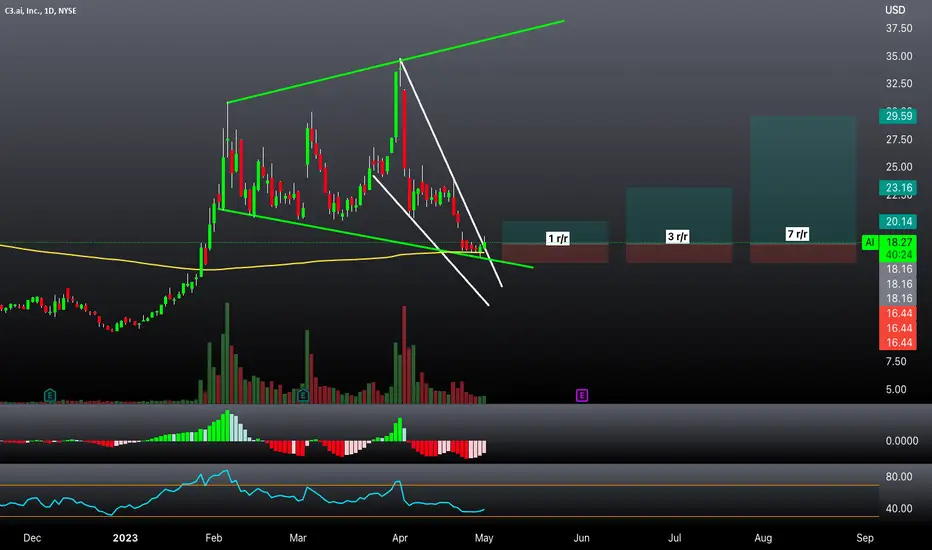Click the 35.00 price axis label
The image size is (932, 550).
coord(899,56)
